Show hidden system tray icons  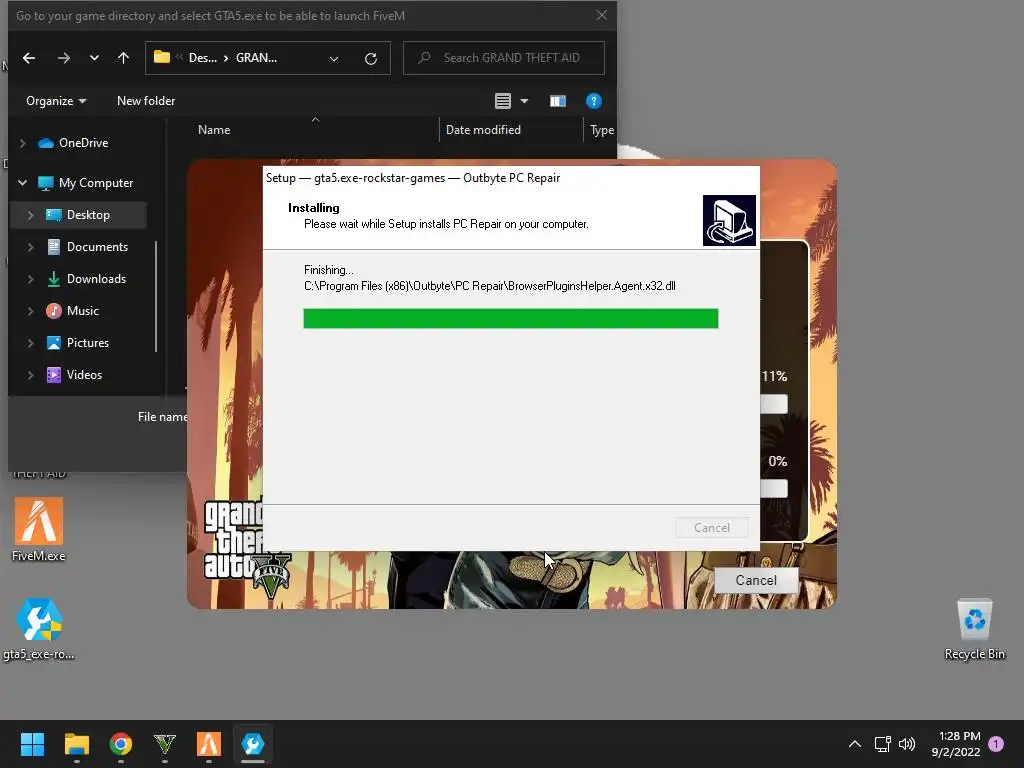click(854, 744)
